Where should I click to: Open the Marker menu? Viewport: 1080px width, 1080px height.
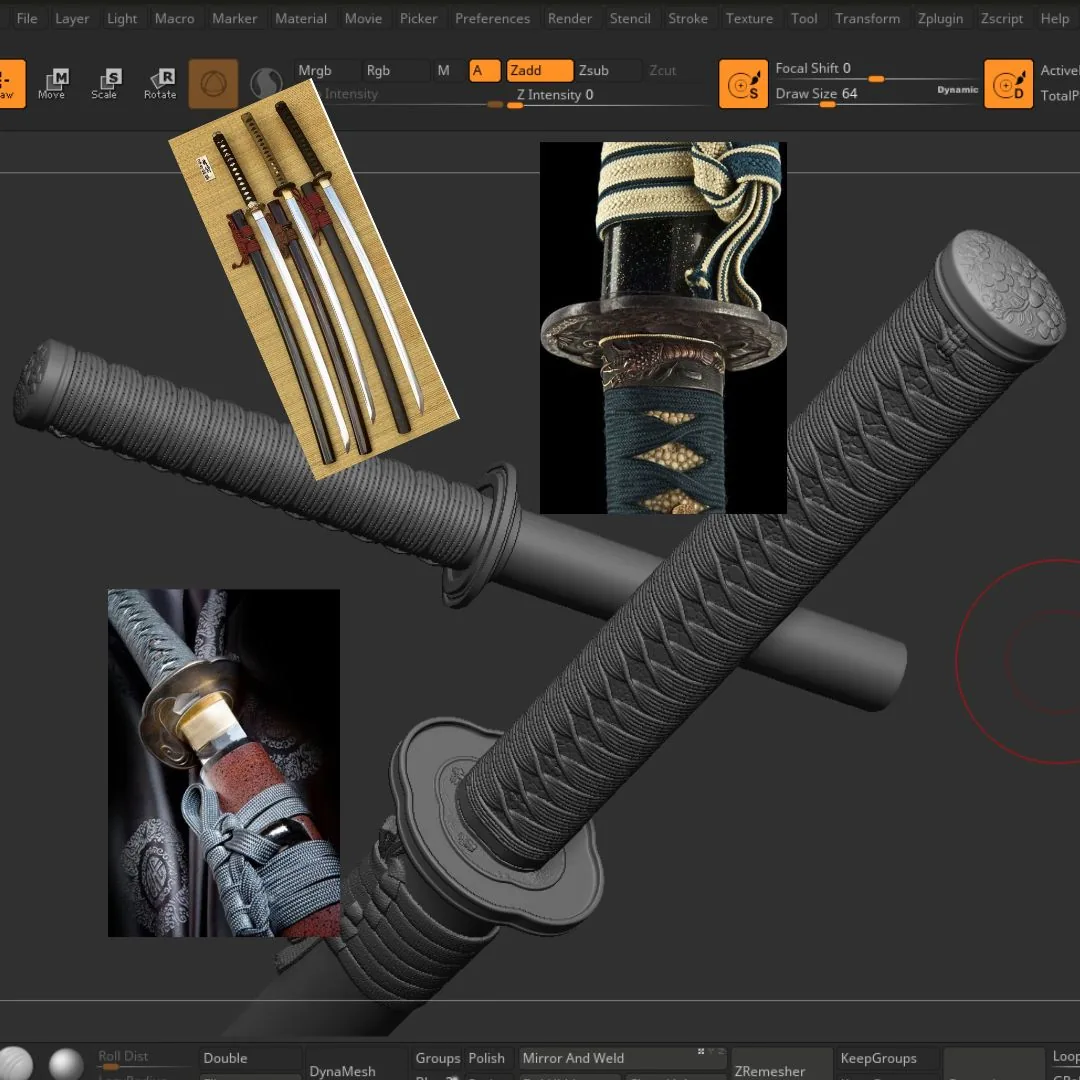tap(234, 19)
